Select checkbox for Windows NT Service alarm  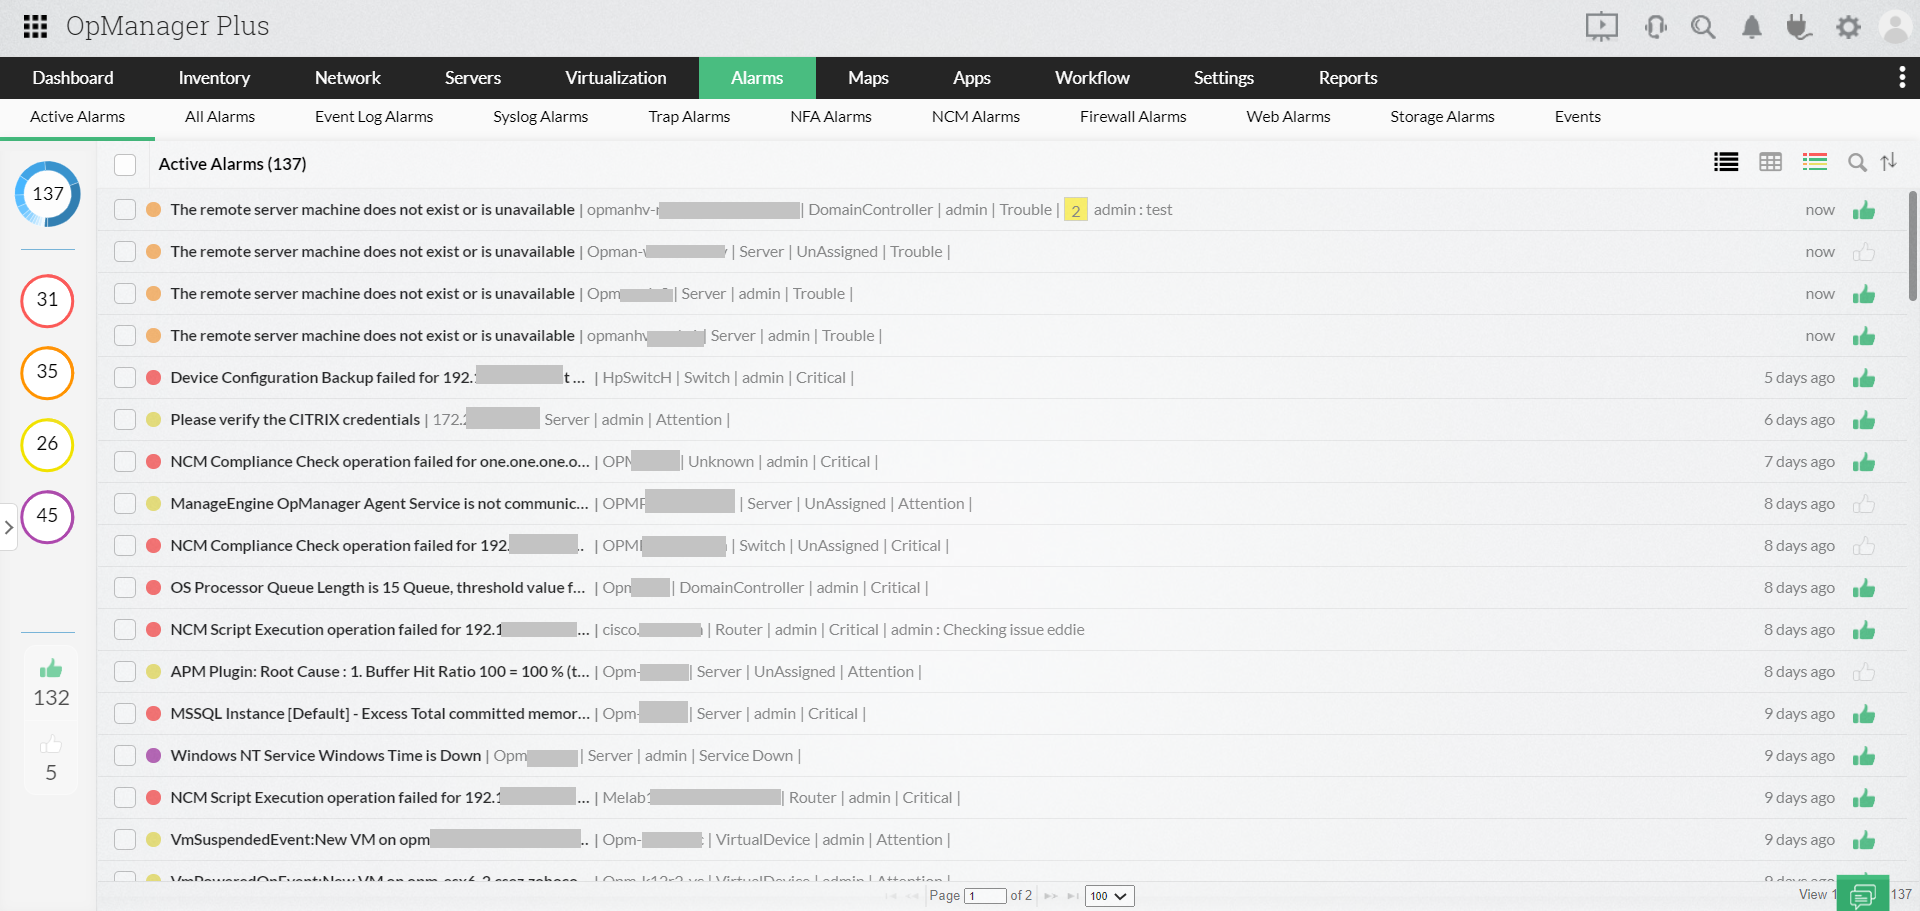coord(125,756)
